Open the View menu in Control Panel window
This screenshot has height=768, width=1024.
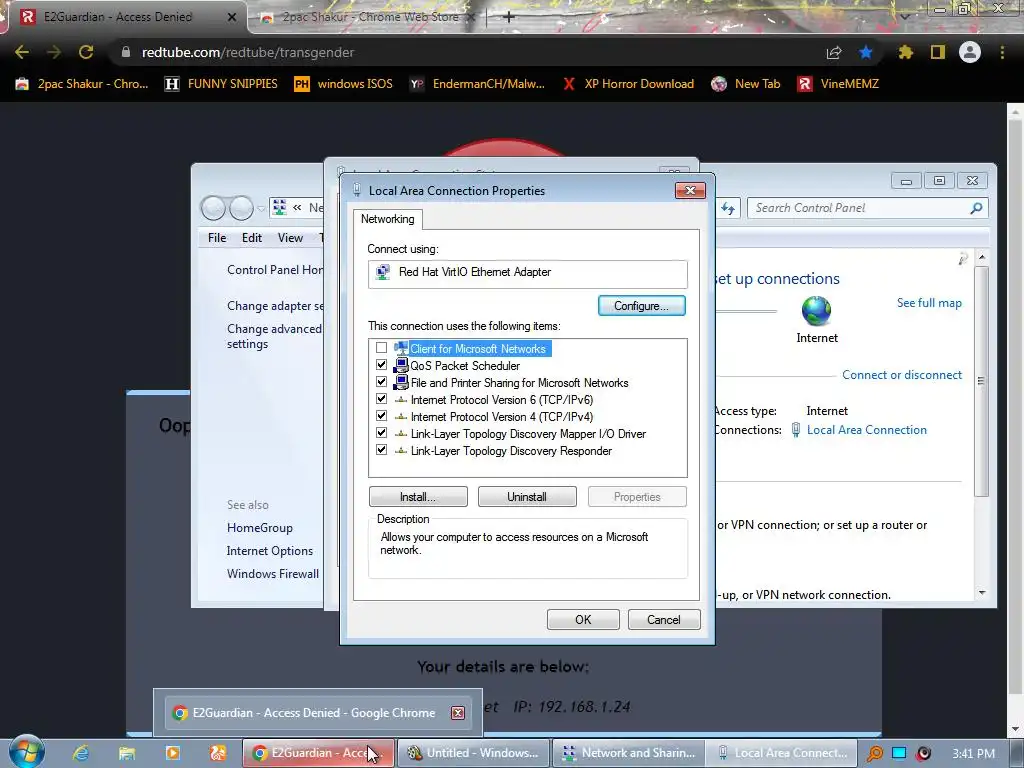[290, 238]
